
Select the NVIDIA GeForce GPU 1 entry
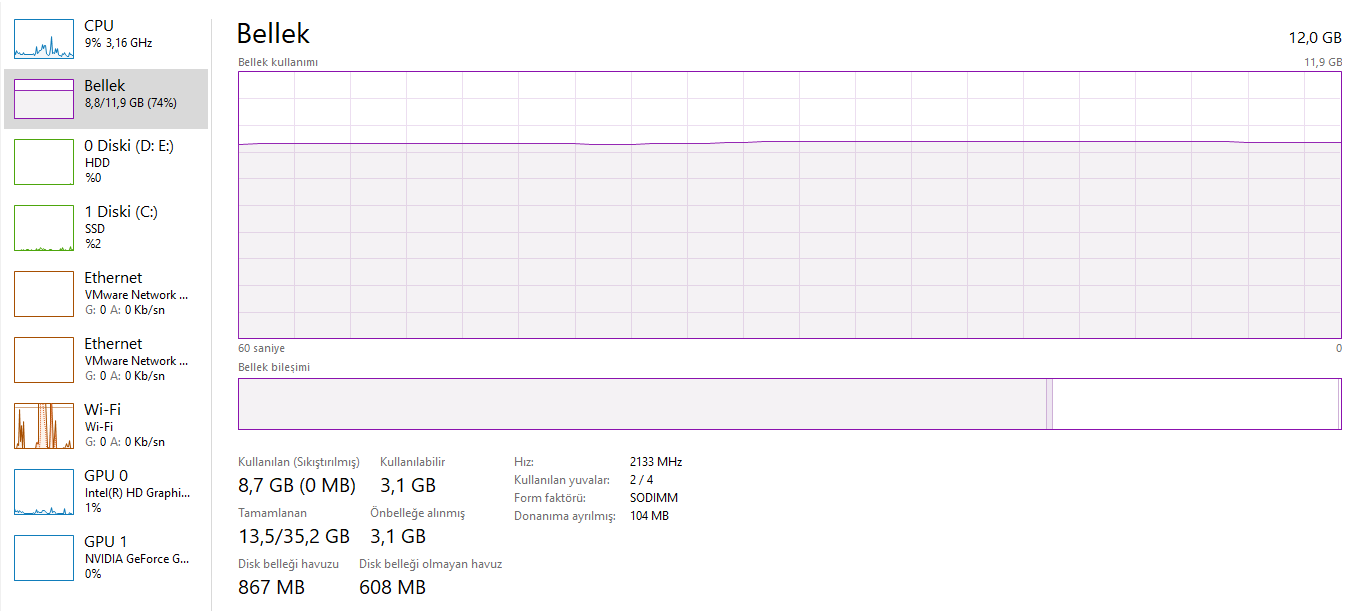tap(136, 557)
